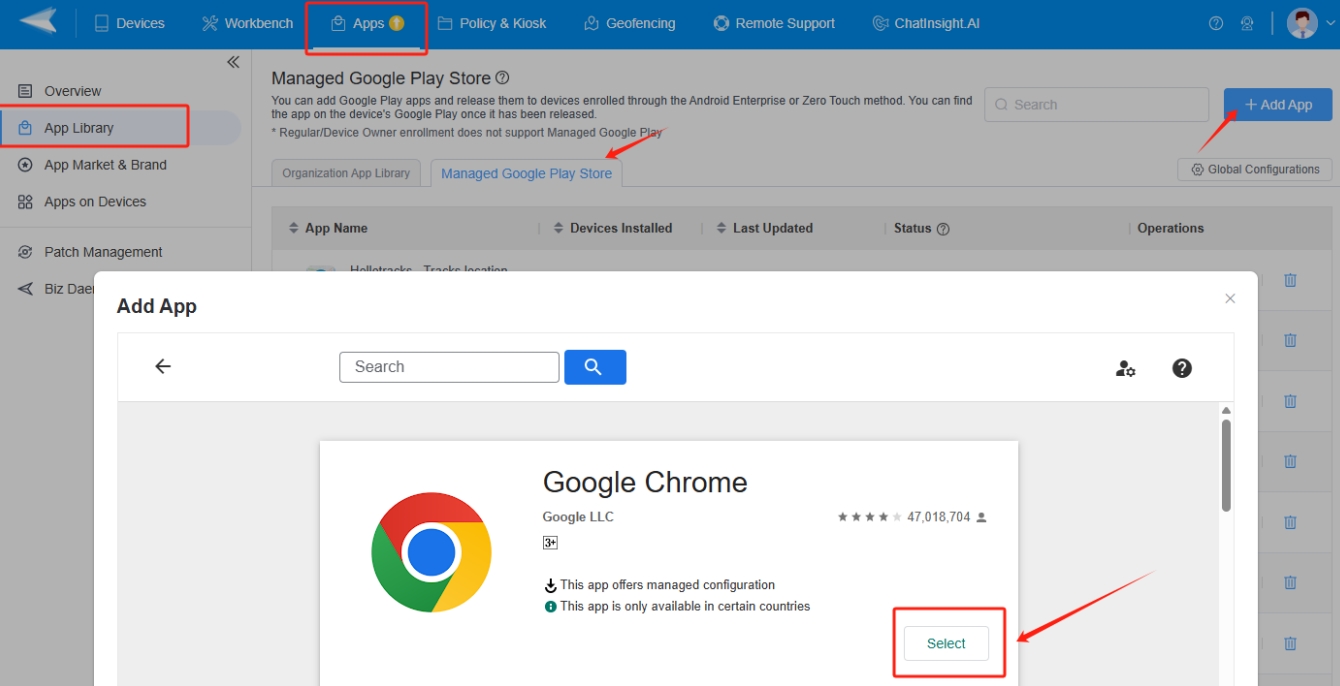The height and width of the screenshot is (686, 1340).
Task: Click the + Add App button
Action: coord(1278,104)
